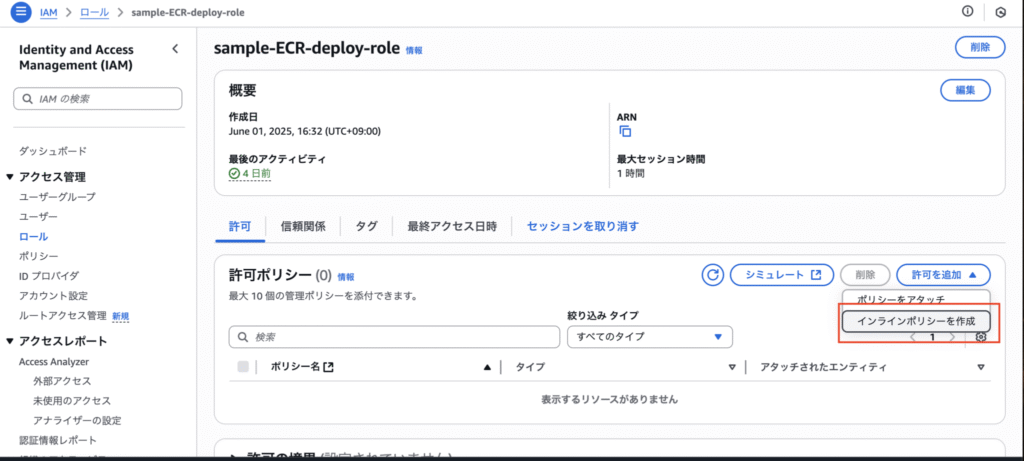Screen dimensions: 1024x461
Task: Open ユーザーグループ in sidebar
Action: (x=57, y=197)
